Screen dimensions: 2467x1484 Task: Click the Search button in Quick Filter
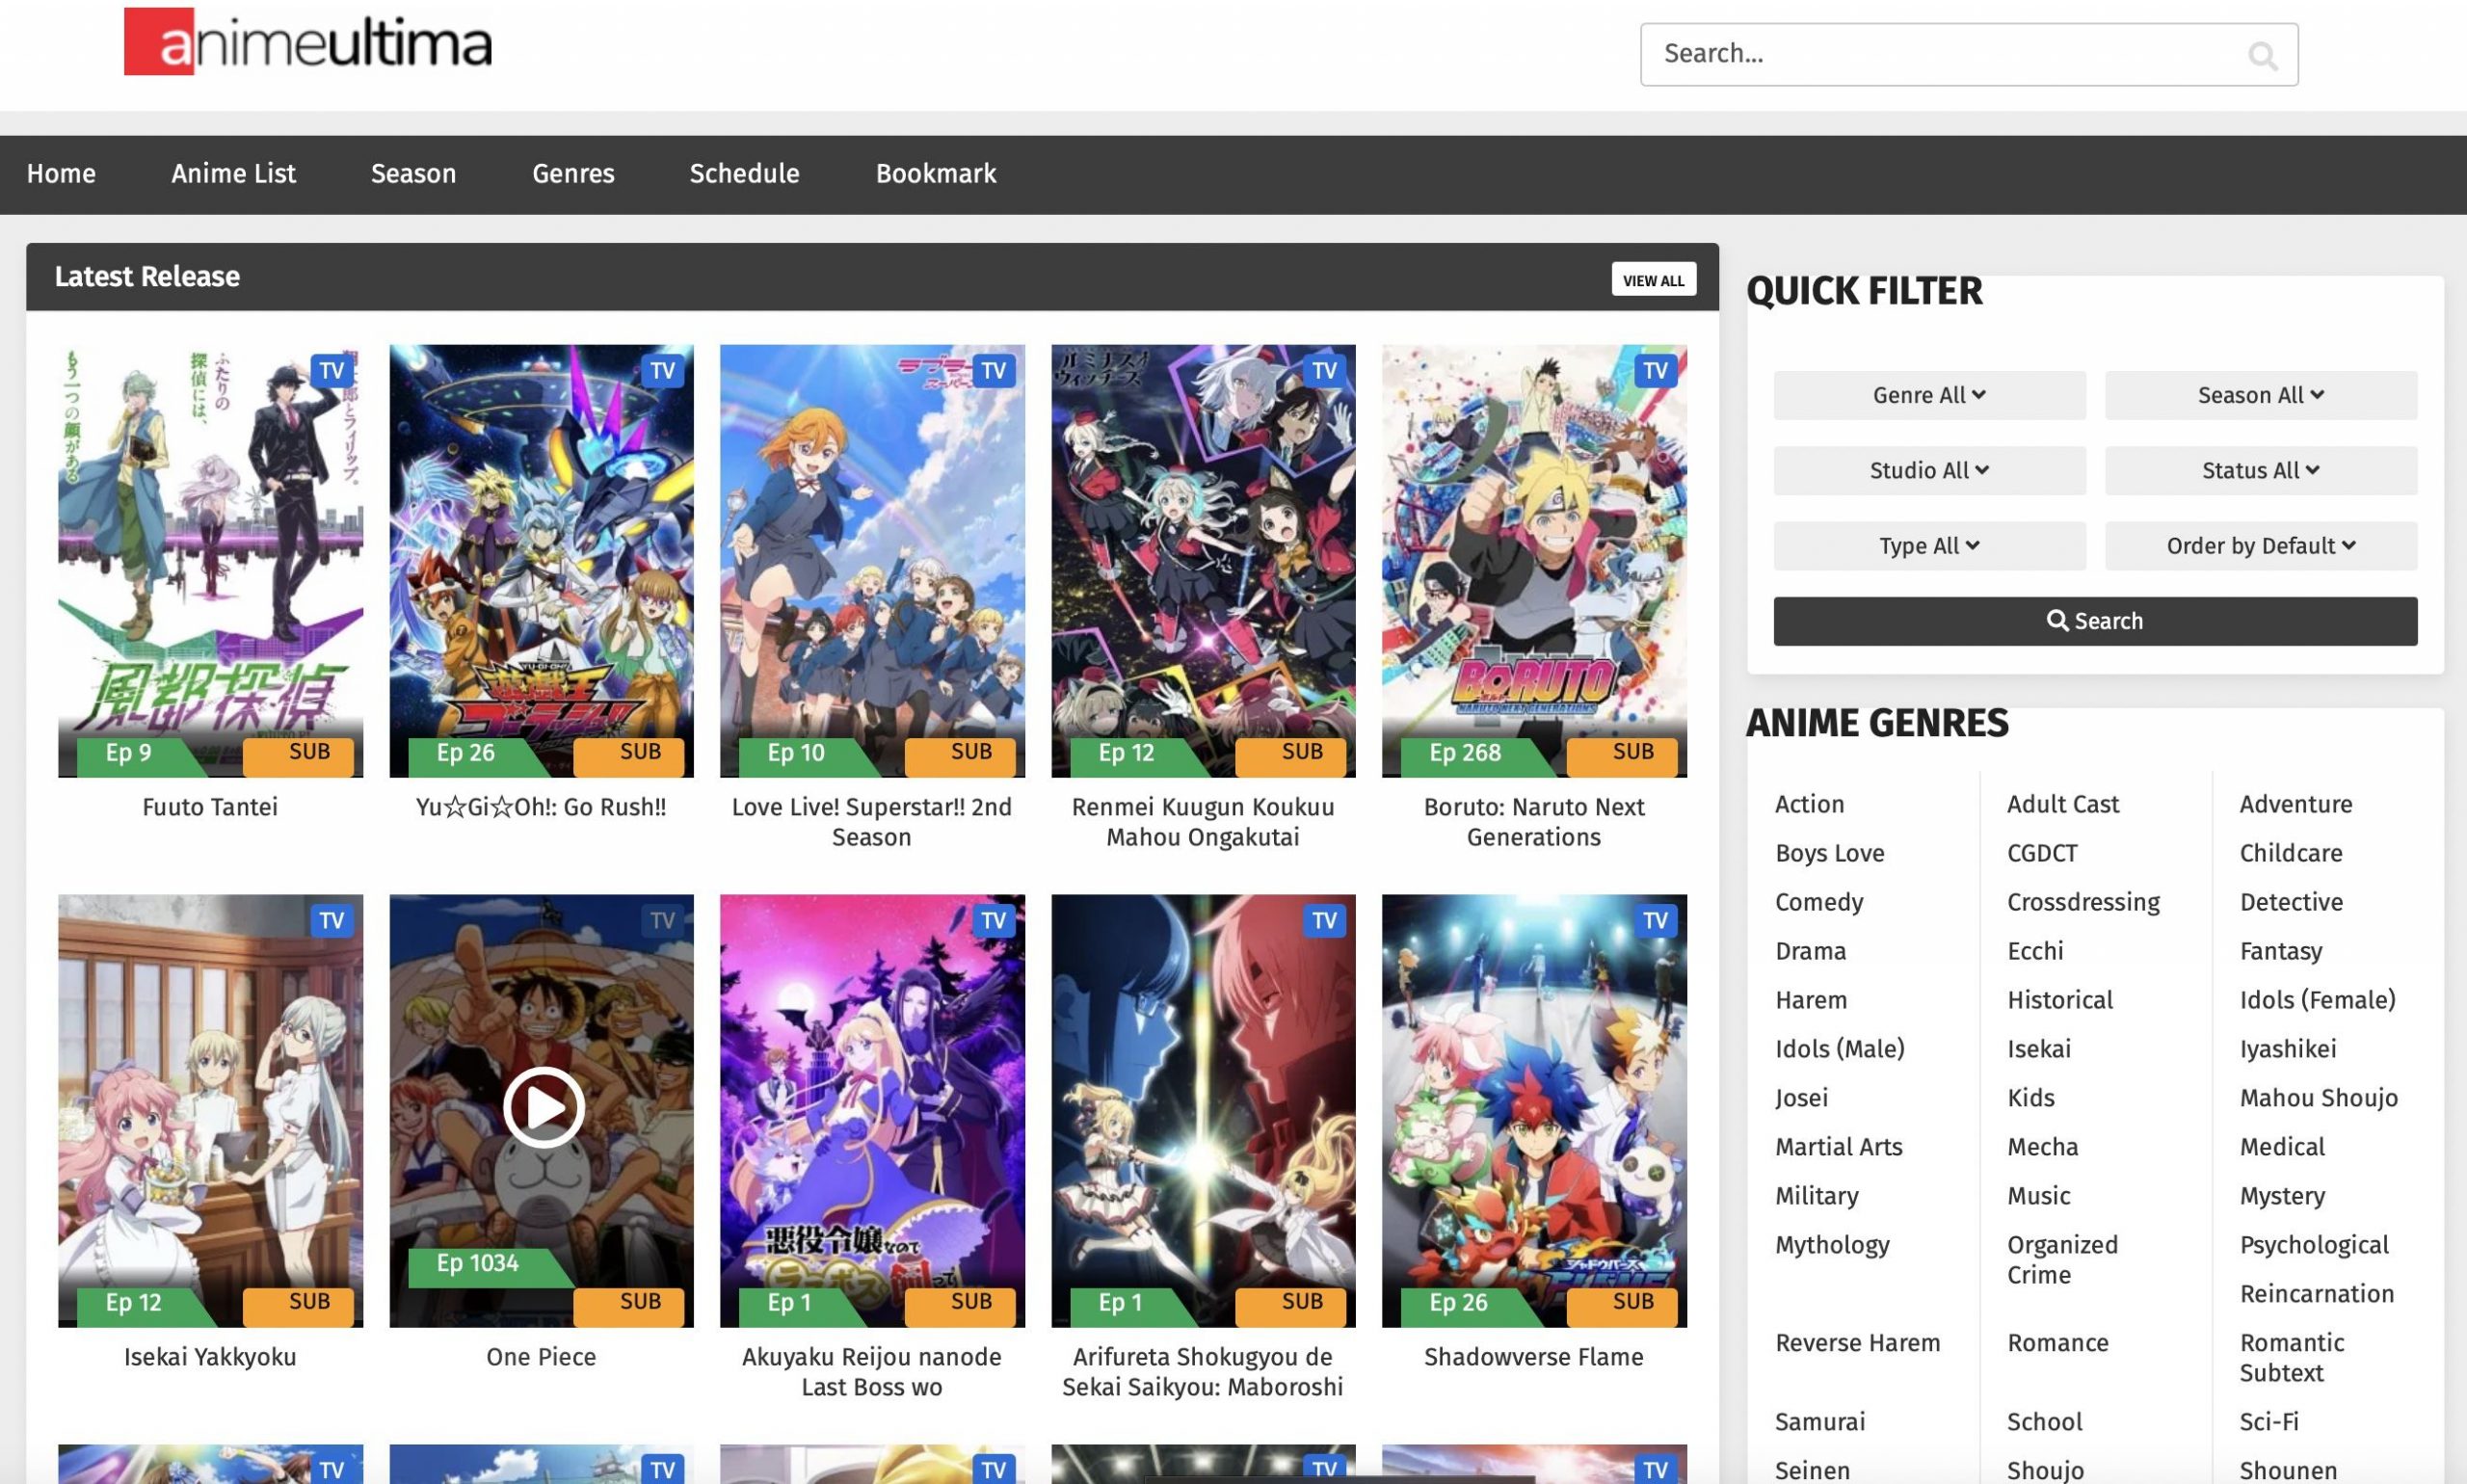[x=2095, y=621]
